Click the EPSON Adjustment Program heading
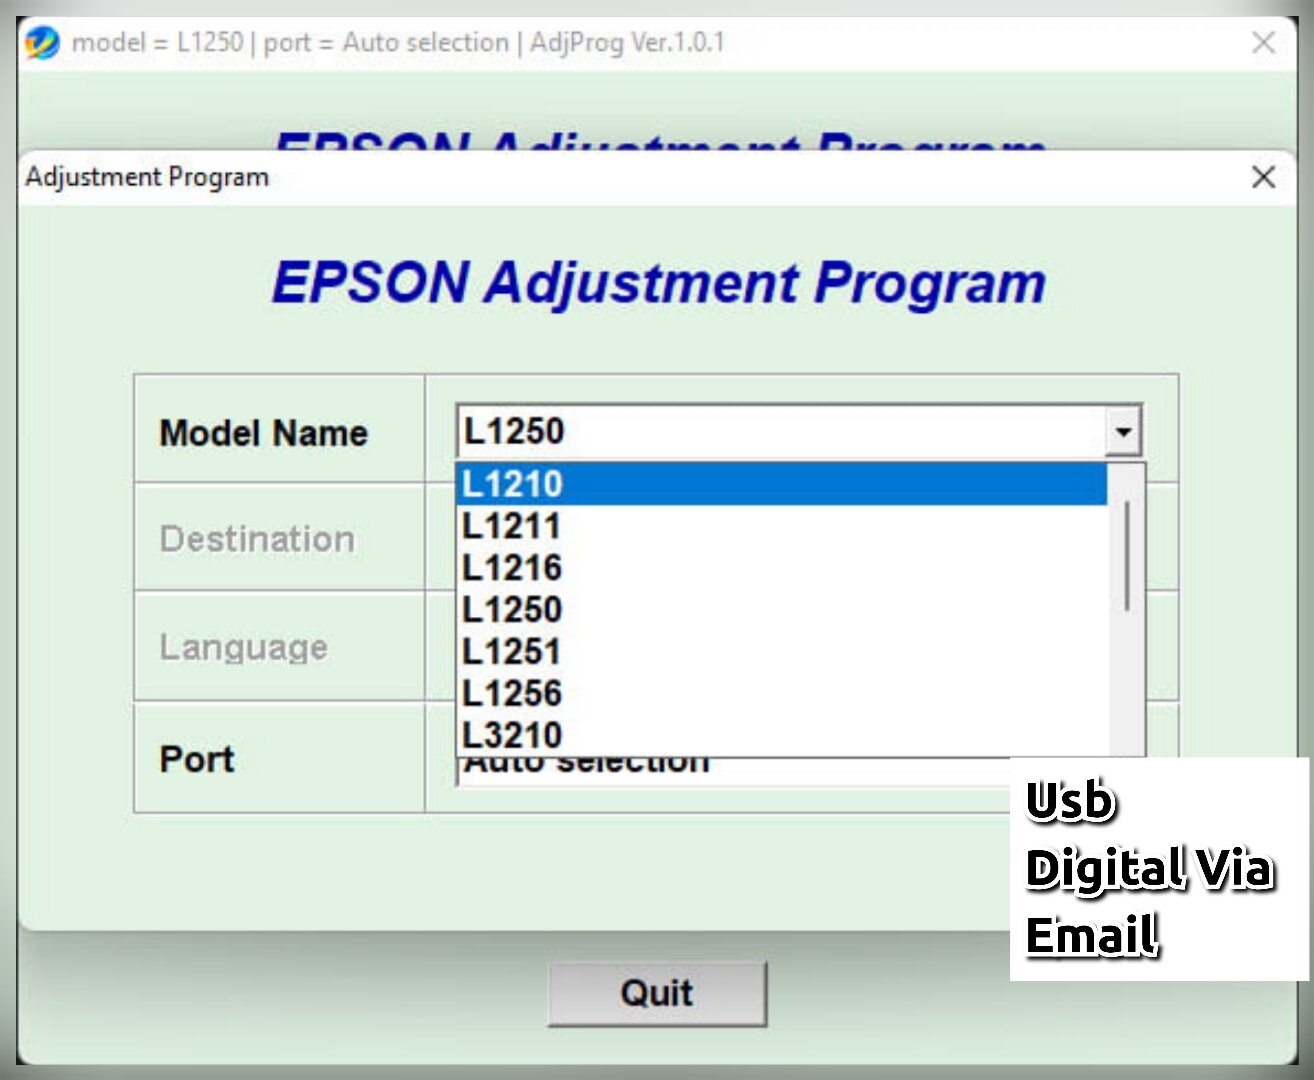Screen dimensions: 1314x1080 coord(659,282)
